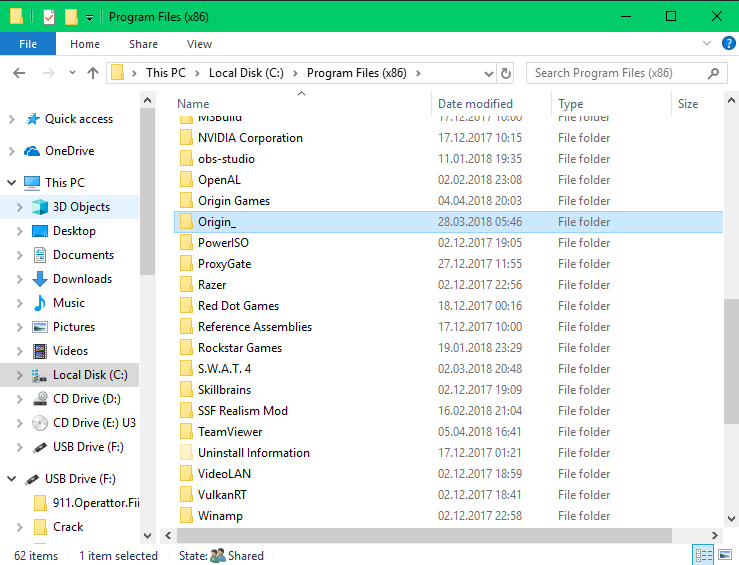Click the horizontal scrollbar right arrow
Viewport: 739px width, 565px height.
tap(714, 535)
